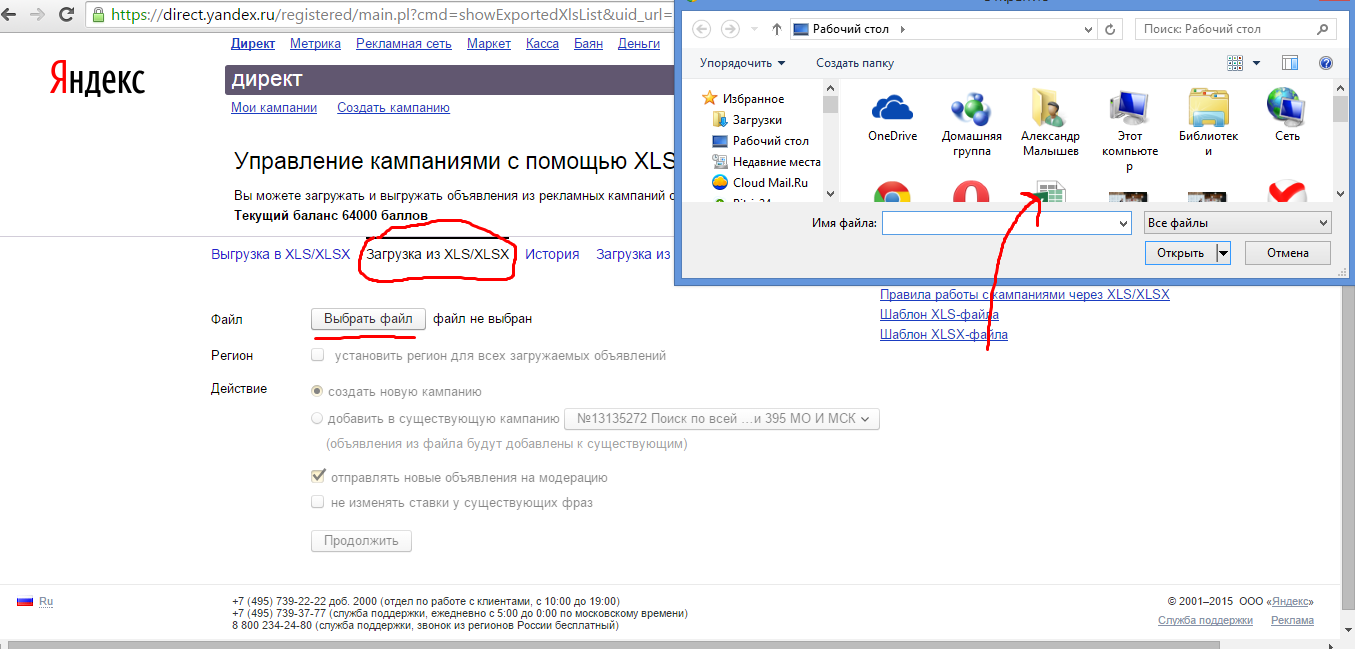Open the Рекламная сеть menu link
1355x649 pixels.
tap(404, 43)
